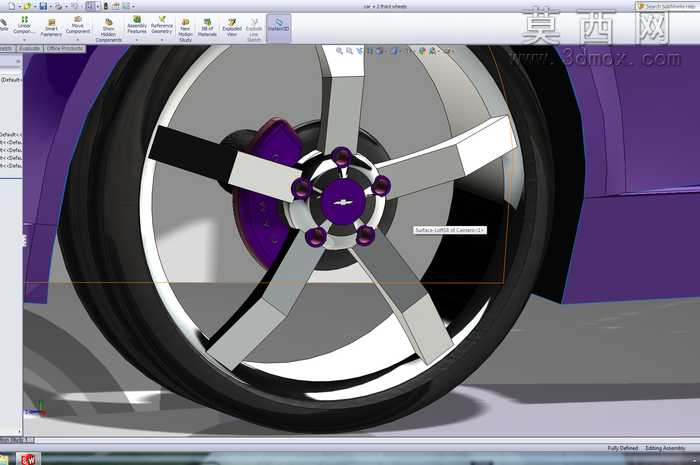Click the SolidWorks taskbar icon
Screen dimensions: 700x465
click(28, 459)
